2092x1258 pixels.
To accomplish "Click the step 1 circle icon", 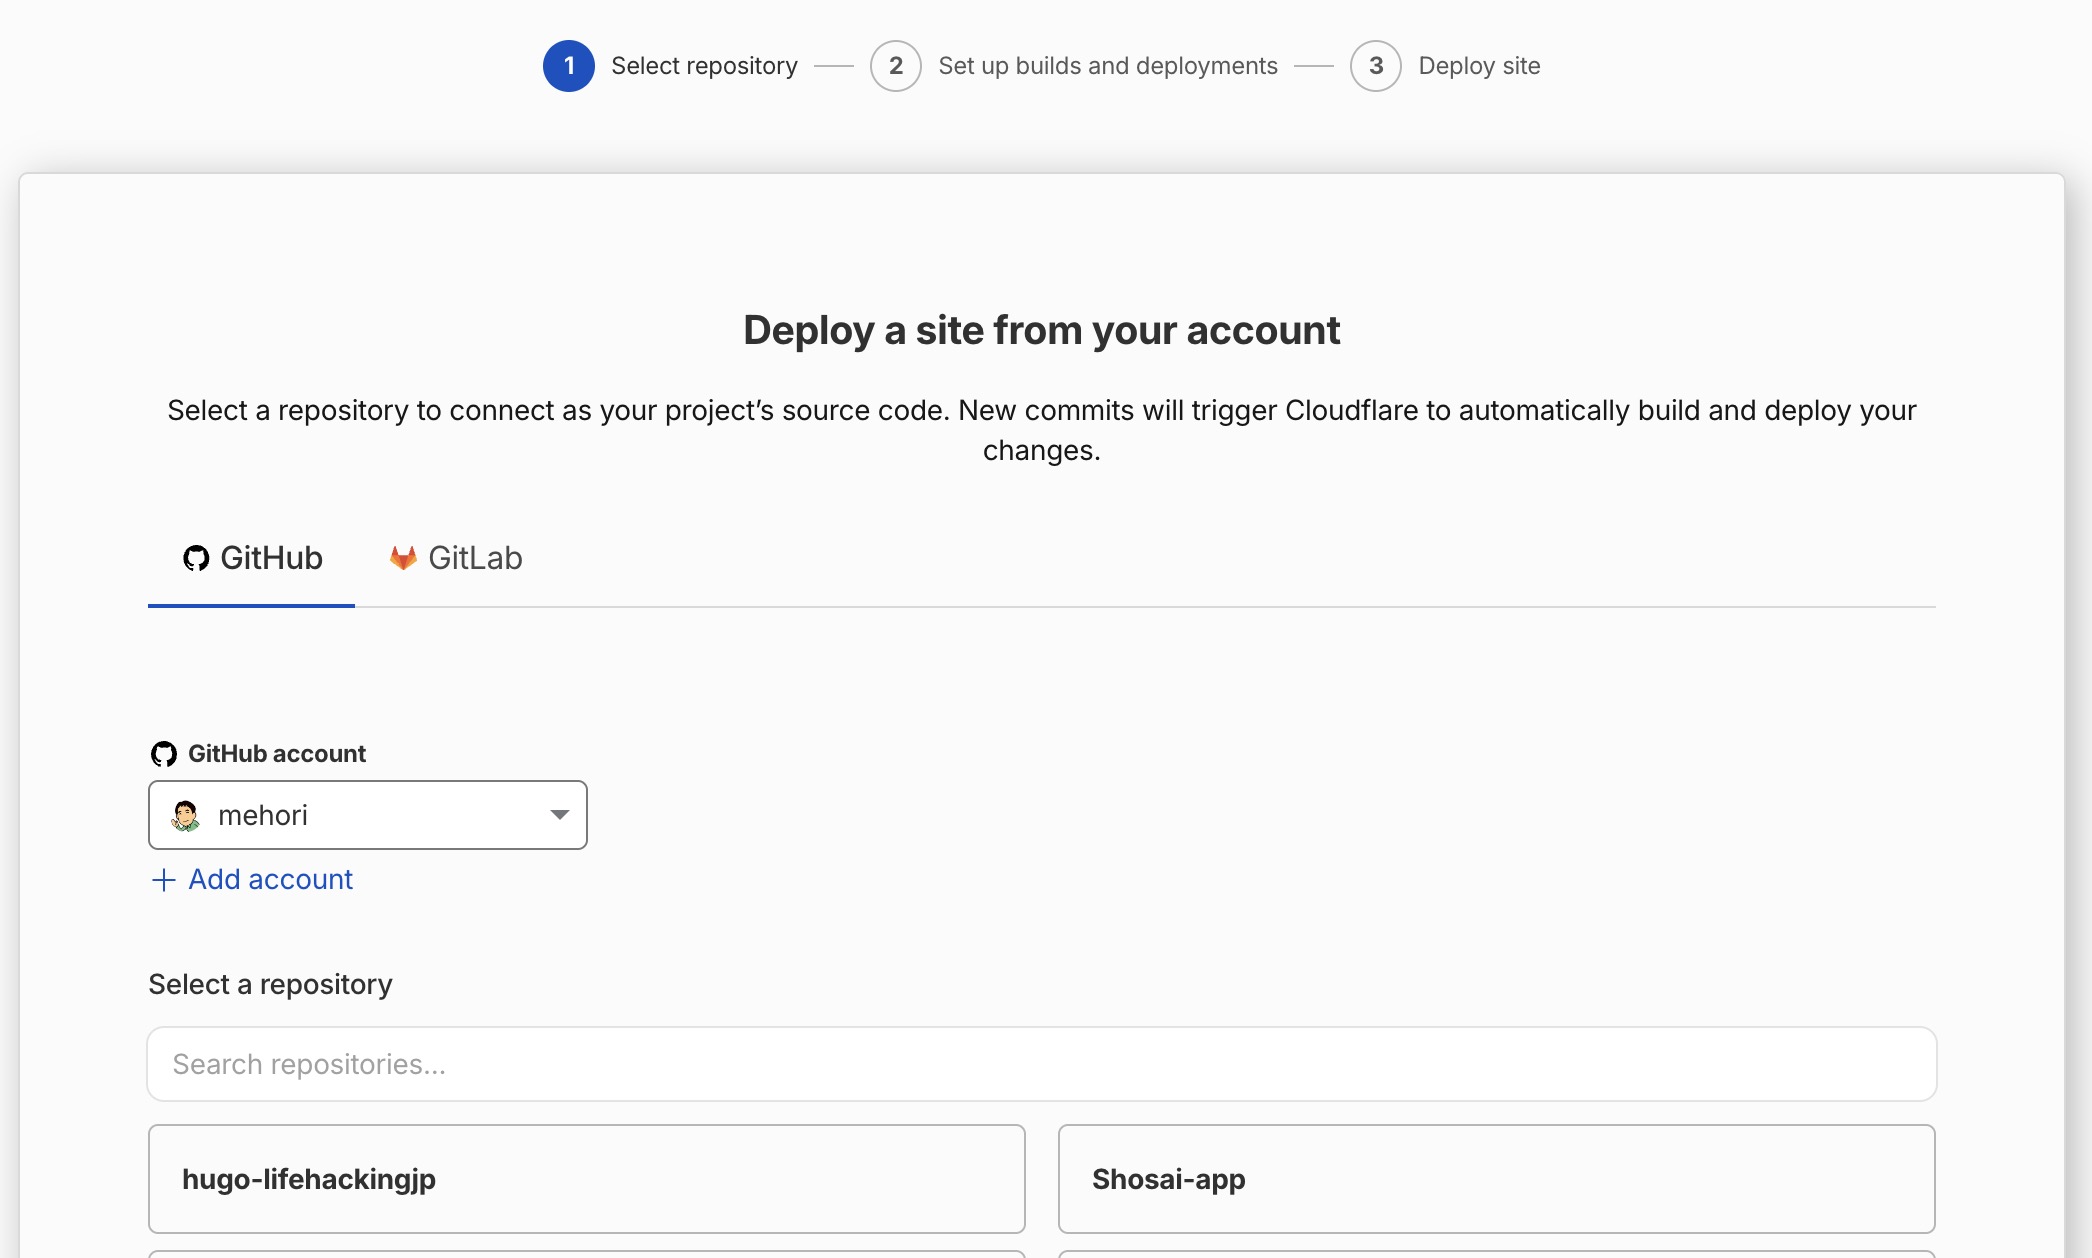I will click(x=569, y=66).
